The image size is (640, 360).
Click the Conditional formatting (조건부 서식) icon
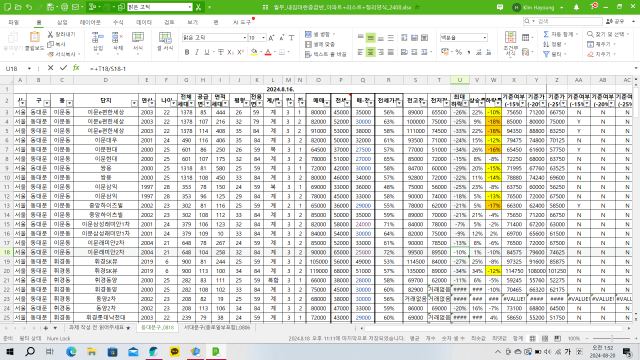click(x=510, y=43)
